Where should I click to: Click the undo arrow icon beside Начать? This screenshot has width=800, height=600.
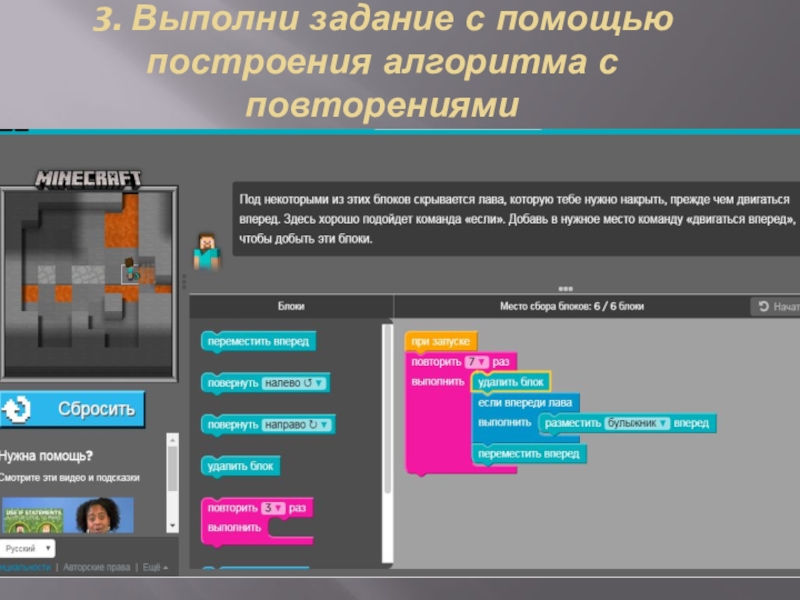(x=764, y=307)
